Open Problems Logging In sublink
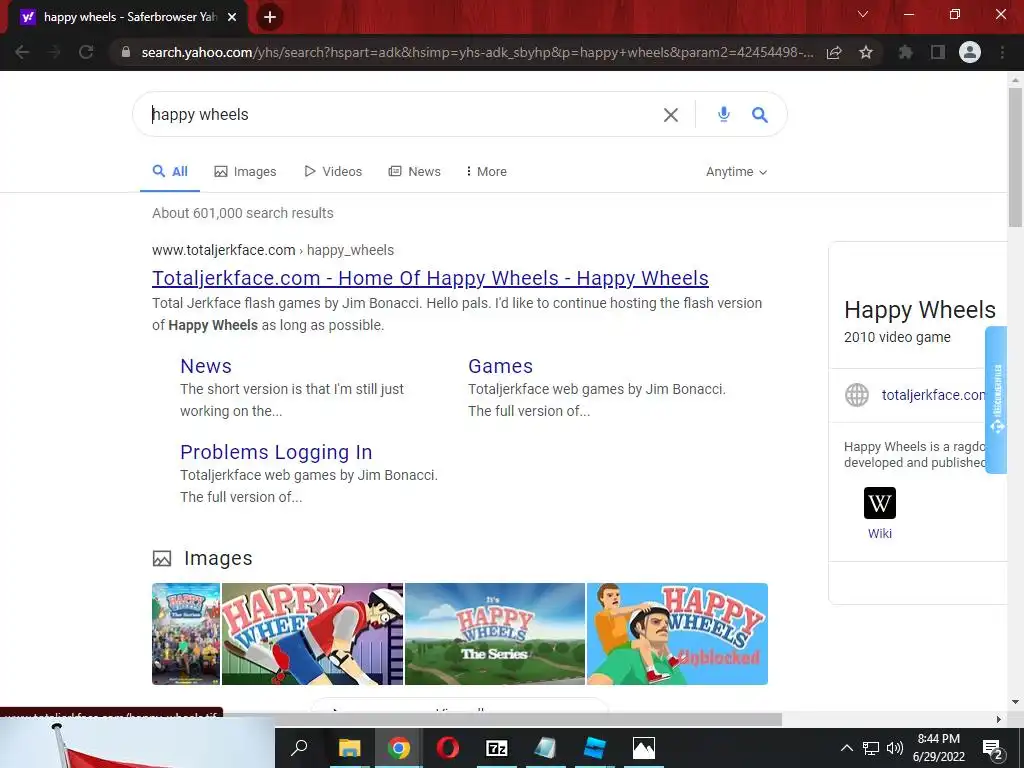 coord(276,453)
